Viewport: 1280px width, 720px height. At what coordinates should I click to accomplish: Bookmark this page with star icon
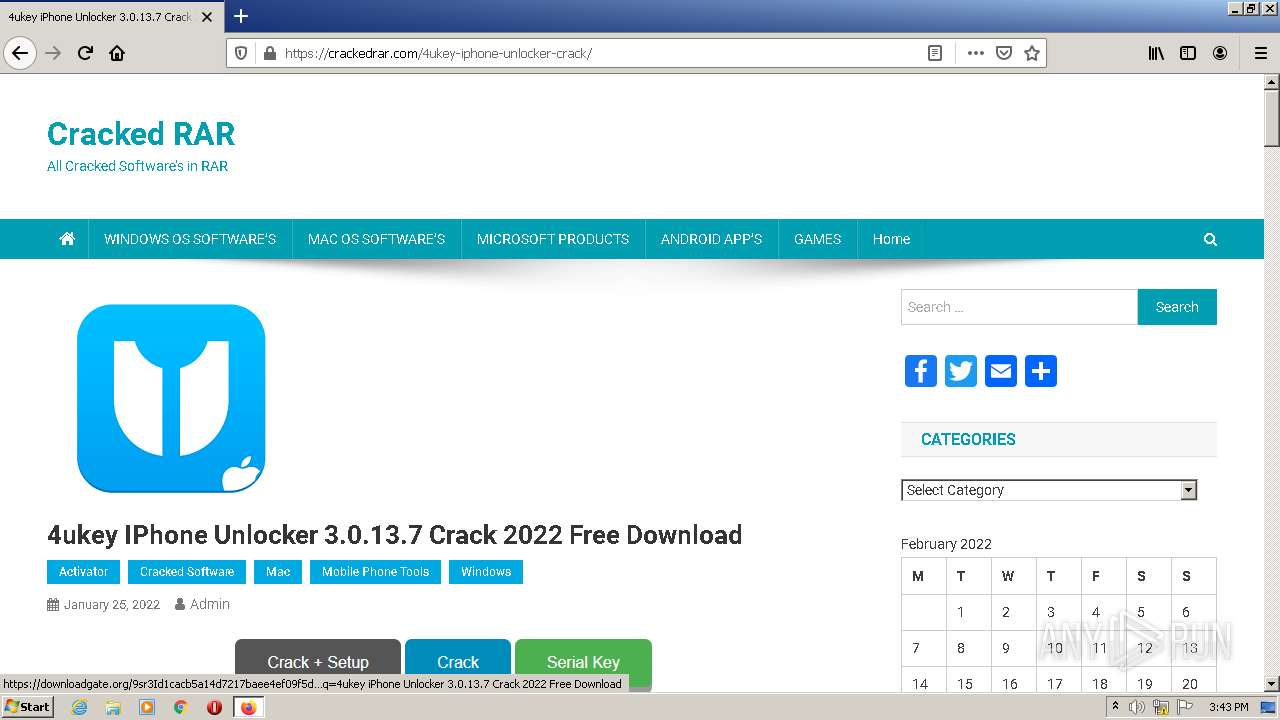click(x=1032, y=53)
